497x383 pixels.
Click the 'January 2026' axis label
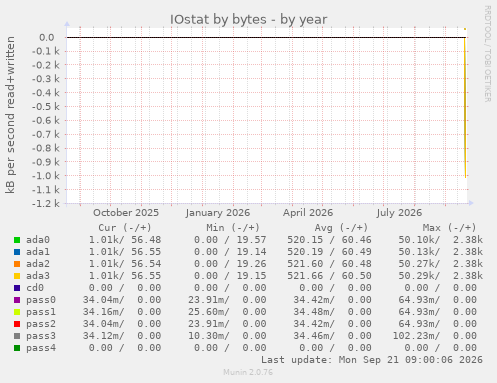click(x=218, y=213)
